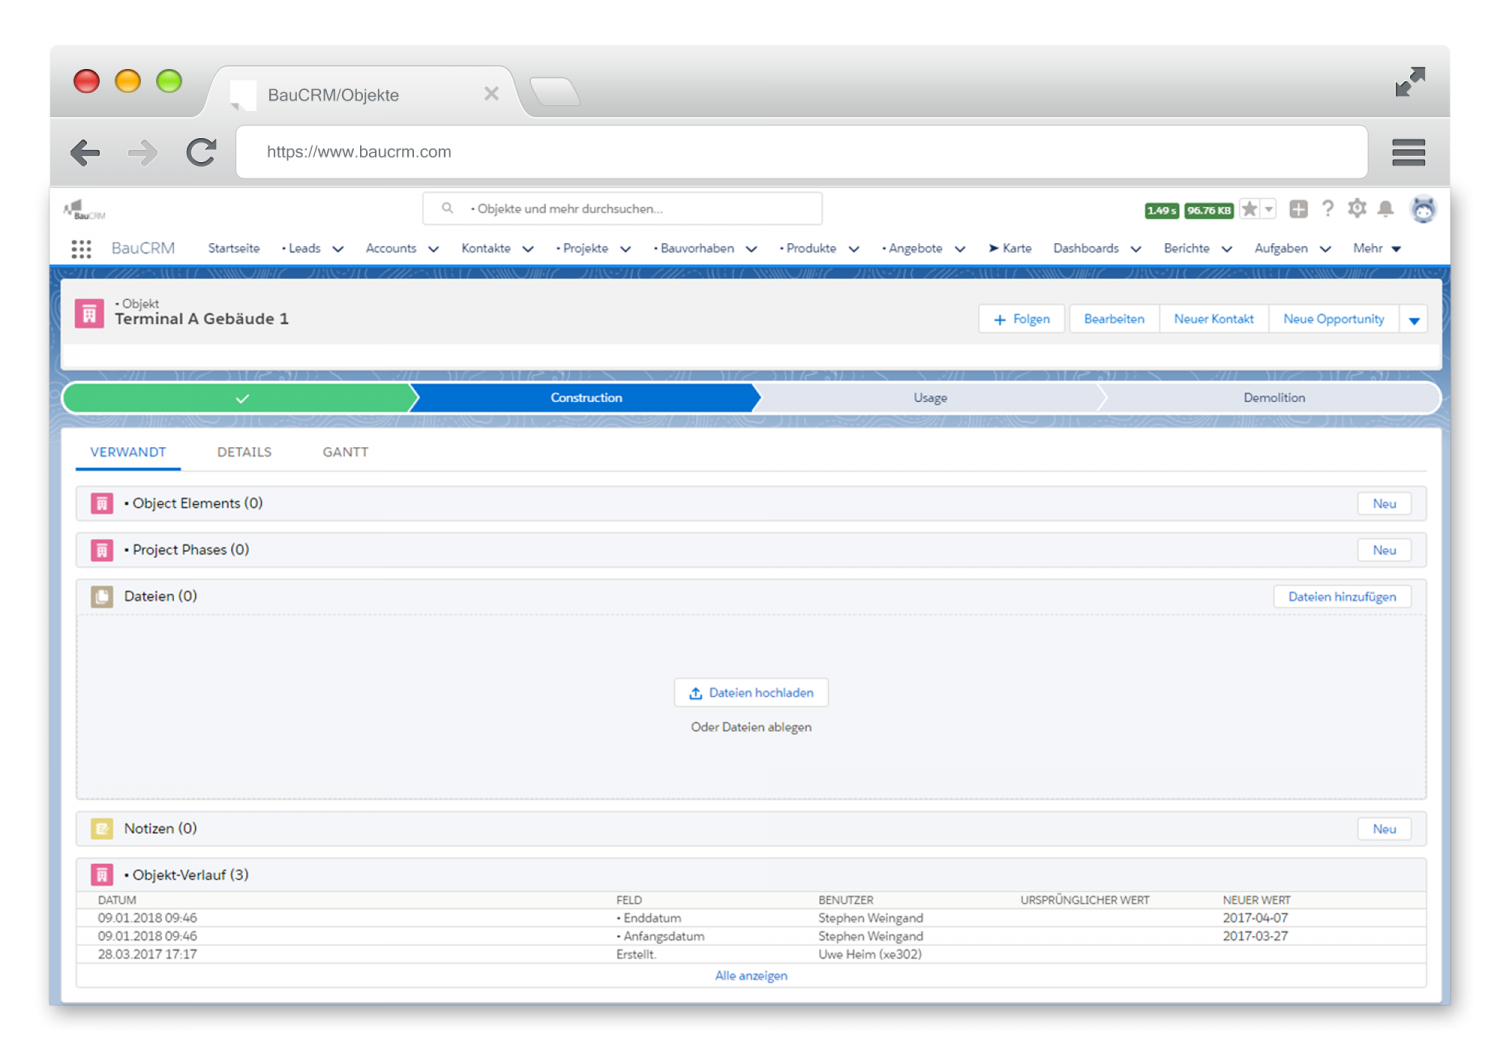Click the Alle anzeigen link
The width and height of the screenshot is (1500, 1050).
pos(751,975)
